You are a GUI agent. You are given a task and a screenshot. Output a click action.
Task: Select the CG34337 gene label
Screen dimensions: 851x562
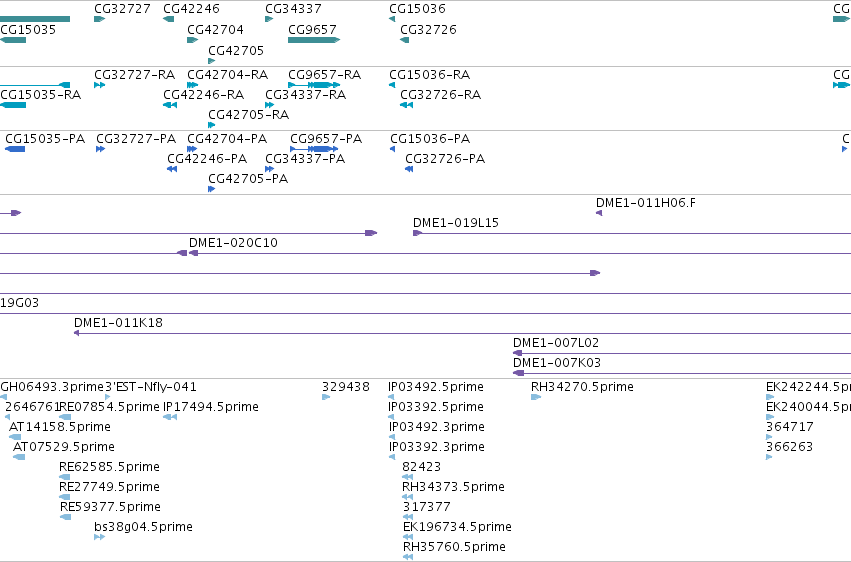pos(293,9)
